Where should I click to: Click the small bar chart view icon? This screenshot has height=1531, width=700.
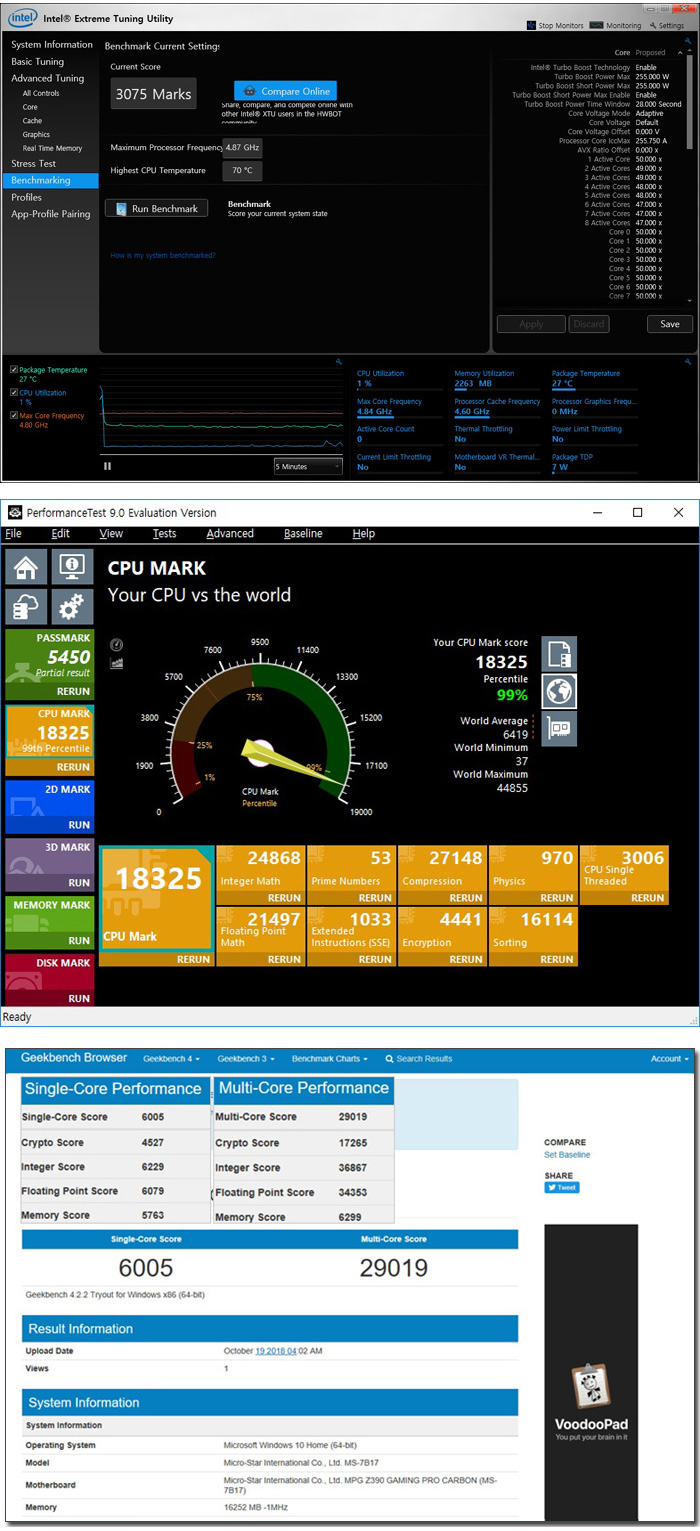[117, 662]
